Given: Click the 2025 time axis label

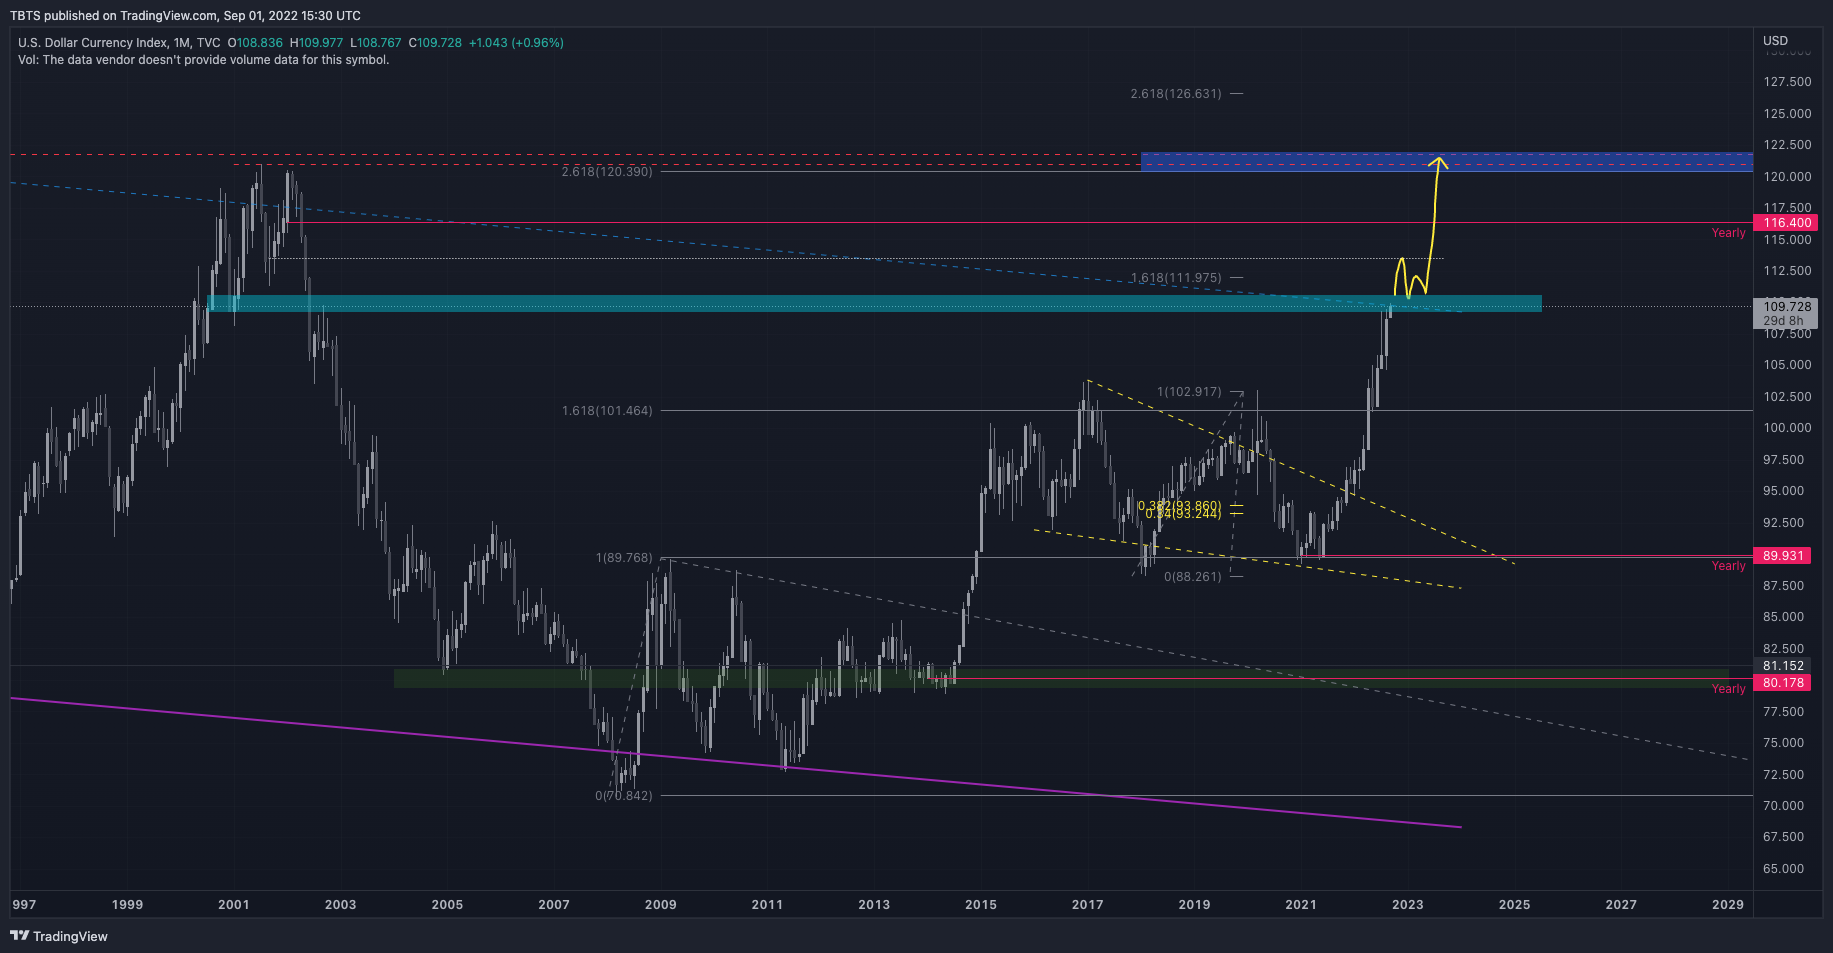Looking at the screenshot, I should pyautogui.click(x=1515, y=905).
